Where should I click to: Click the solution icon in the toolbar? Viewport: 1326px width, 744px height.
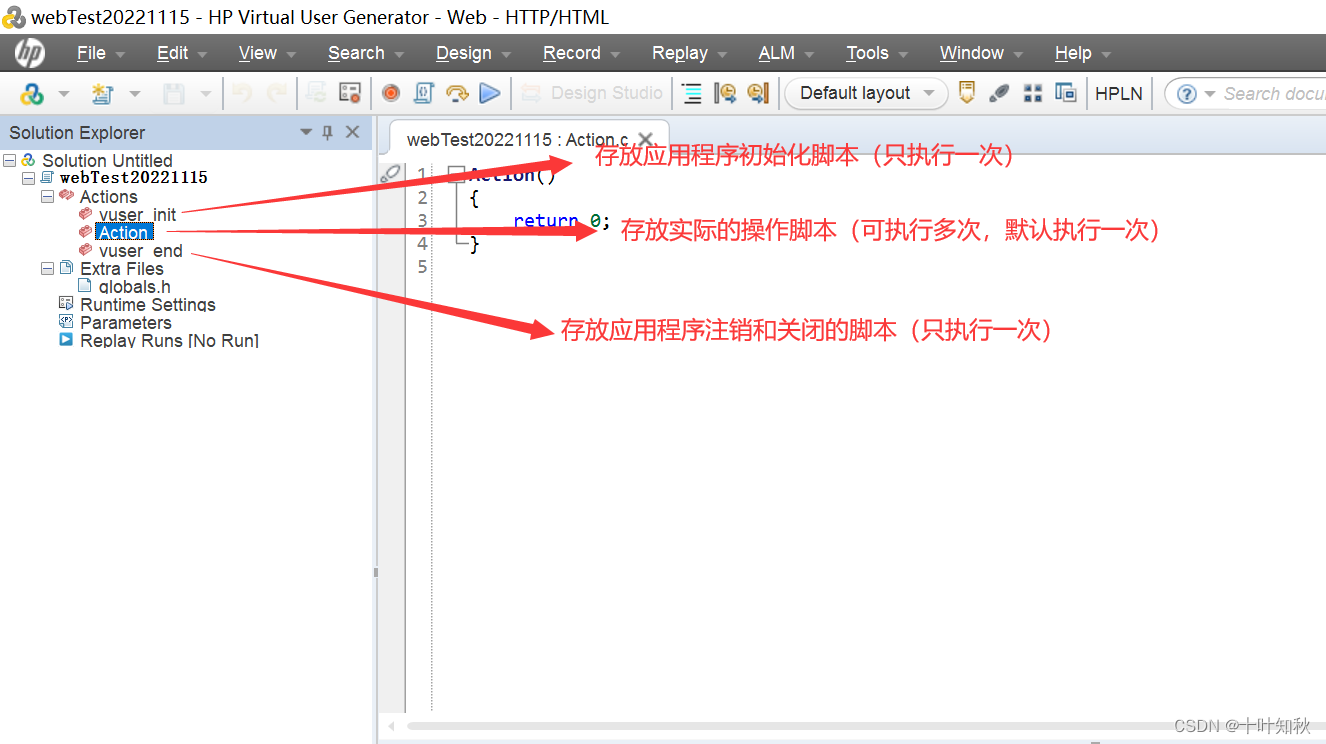click(32, 94)
